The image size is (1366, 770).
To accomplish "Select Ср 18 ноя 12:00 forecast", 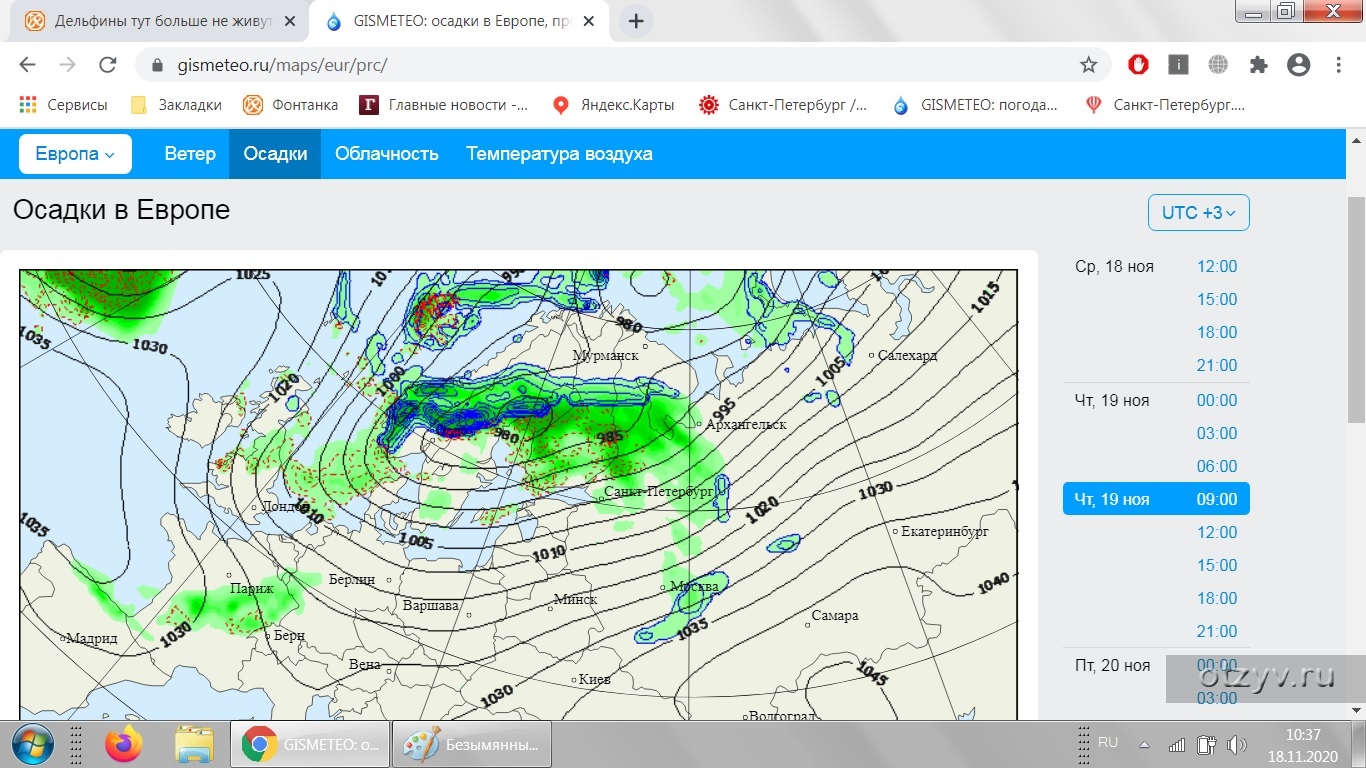I will [x=1217, y=267].
